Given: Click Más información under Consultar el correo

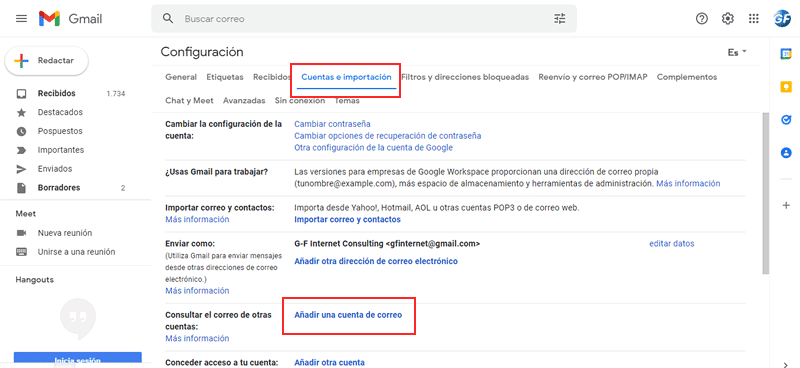Looking at the screenshot, I should click(197, 338).
